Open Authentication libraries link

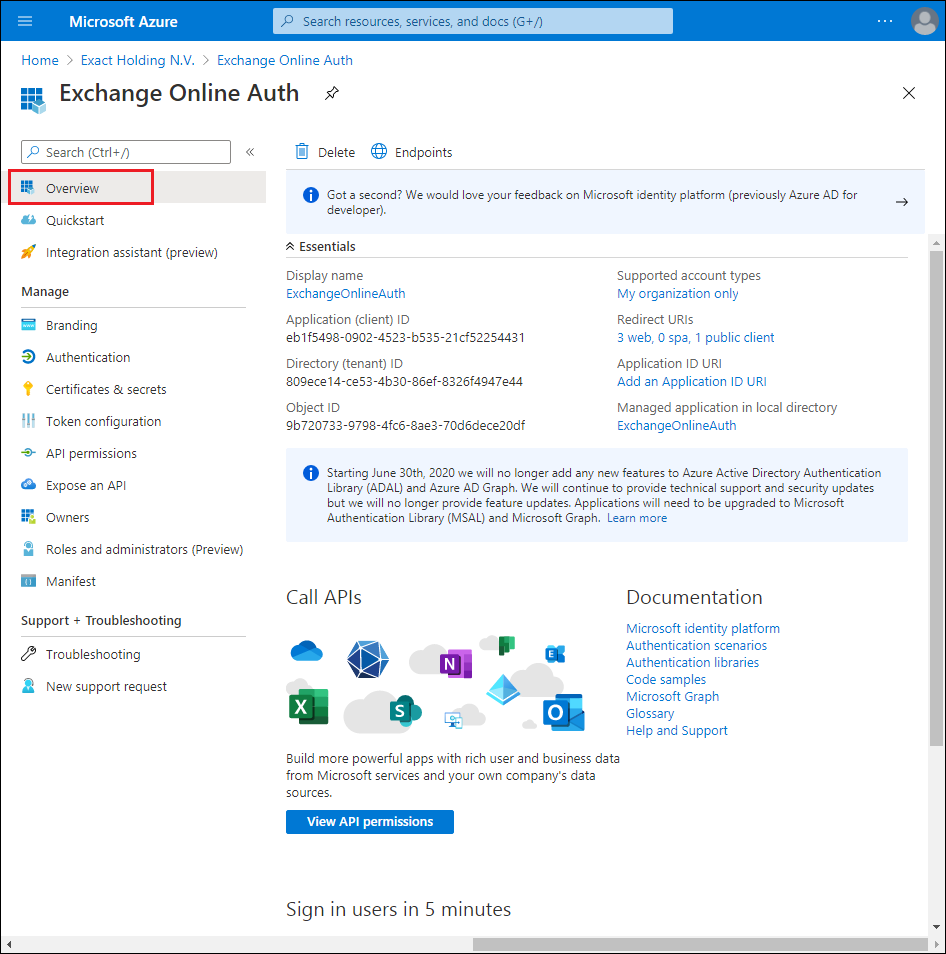click(x=692, y=663)
